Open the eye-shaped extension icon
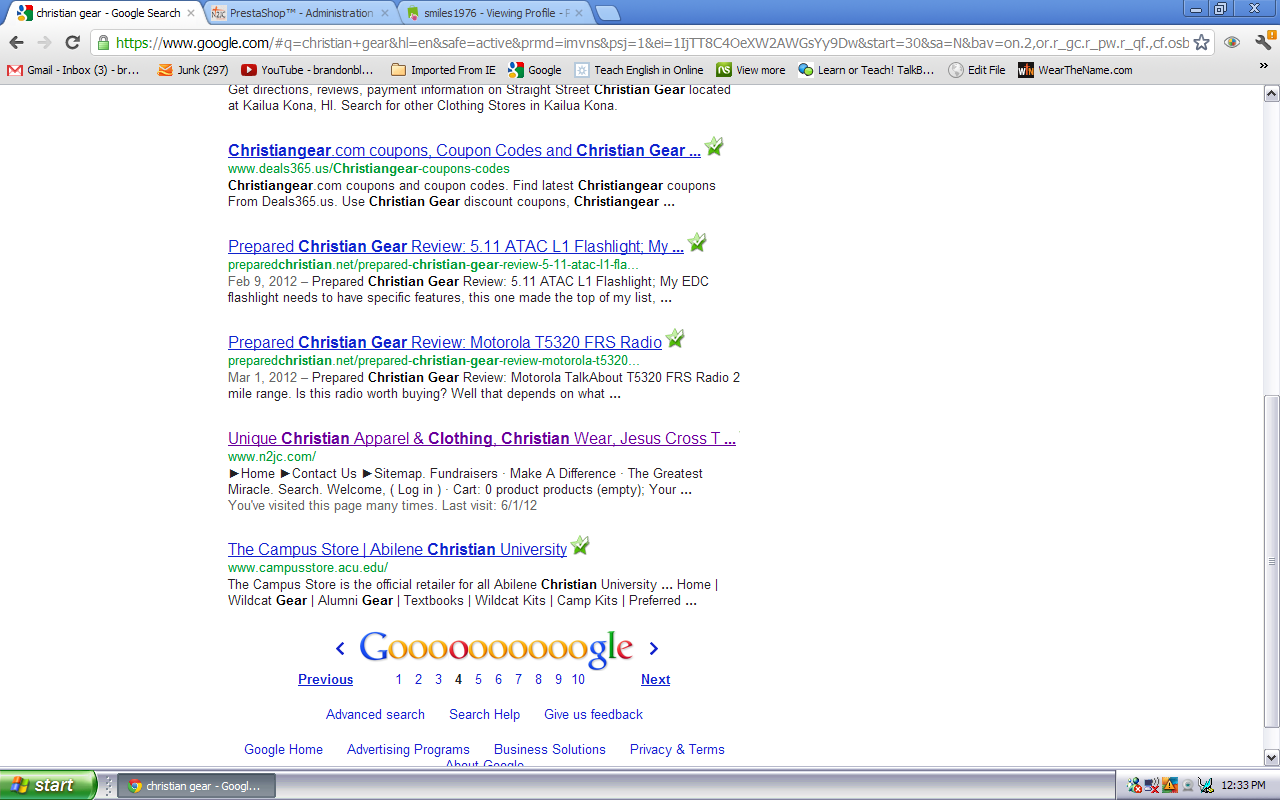The height and width of the screenshot is (800, 1280). tap(1232, 43)
